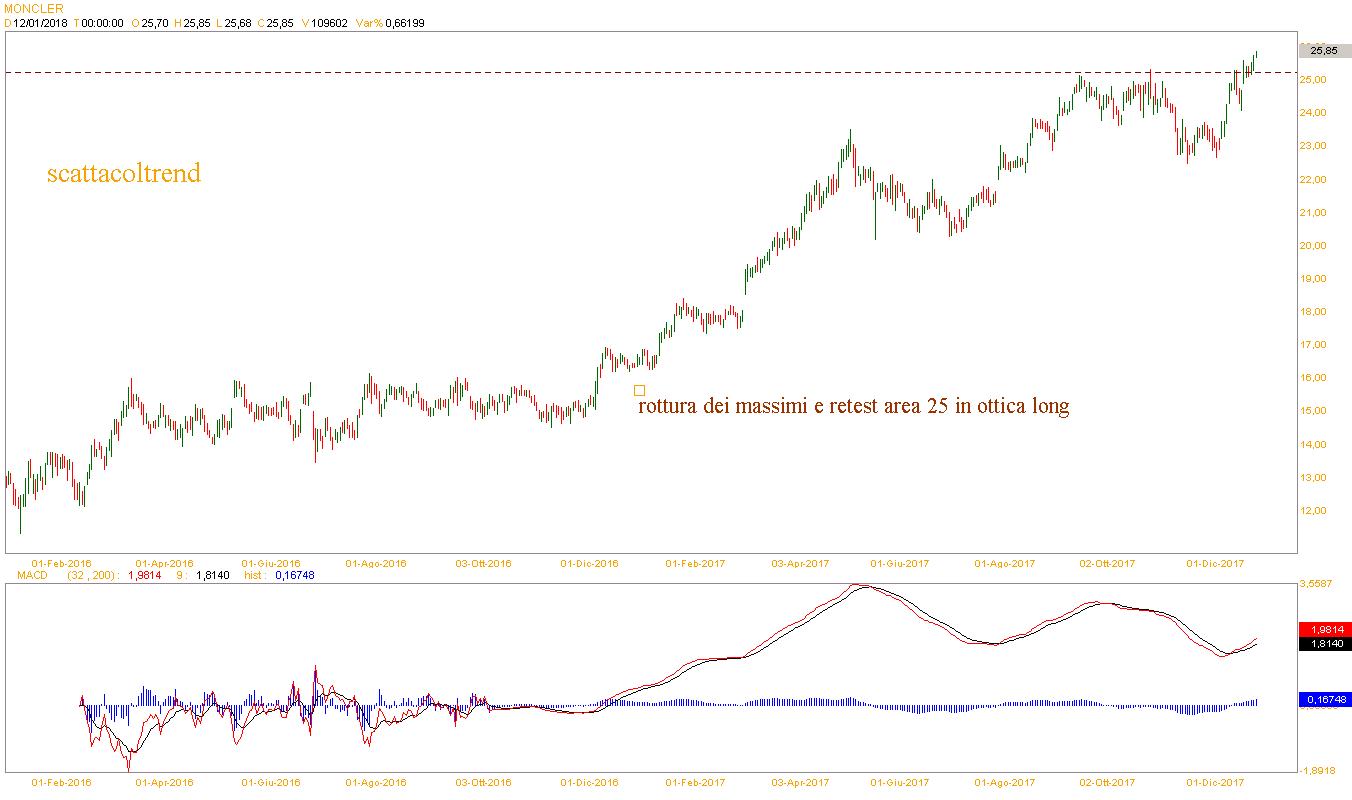Click the red MACD value tag 1,9814
Viewport: 1352px width, 800px height.
(x=1323, y=629)
